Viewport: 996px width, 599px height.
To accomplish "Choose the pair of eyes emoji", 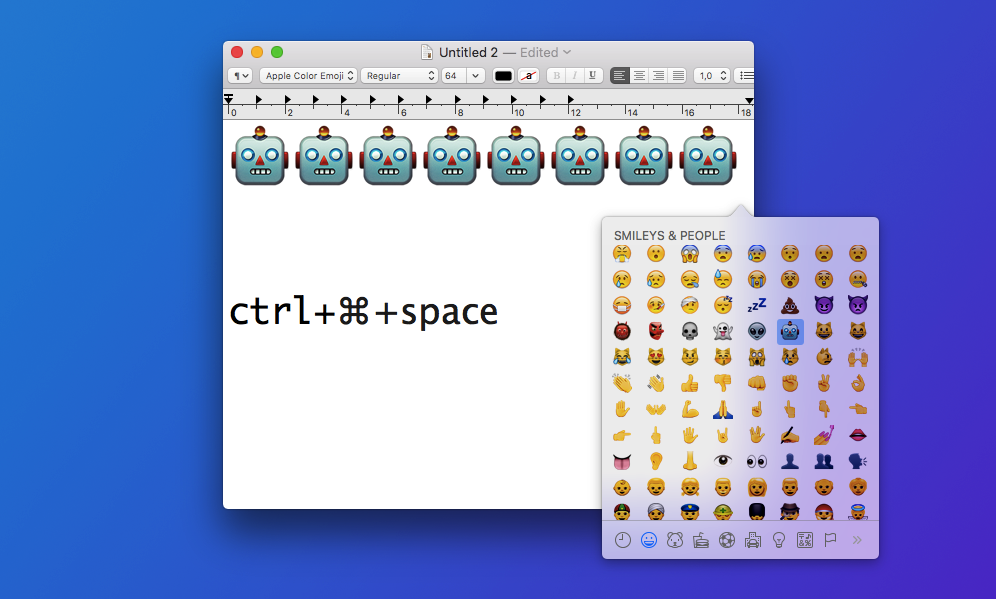I will (x=757, y=462).
